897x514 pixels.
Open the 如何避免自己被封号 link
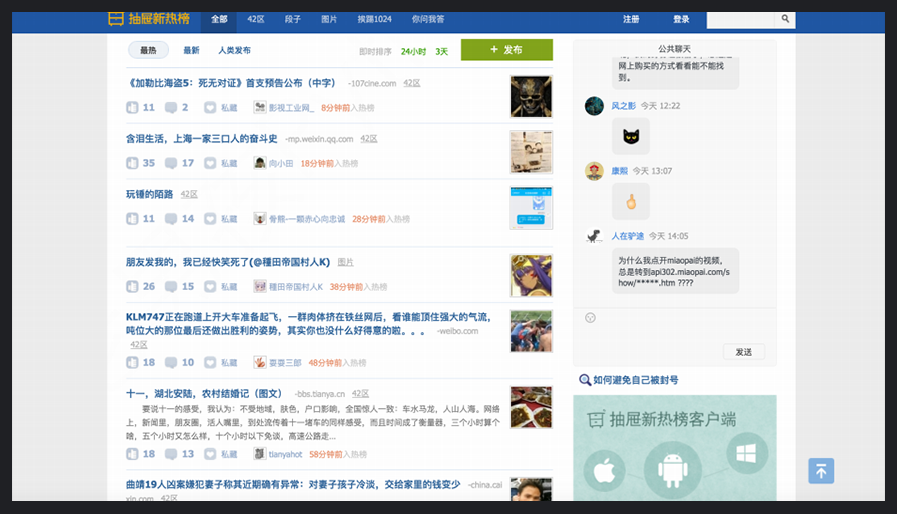(635, 380)
